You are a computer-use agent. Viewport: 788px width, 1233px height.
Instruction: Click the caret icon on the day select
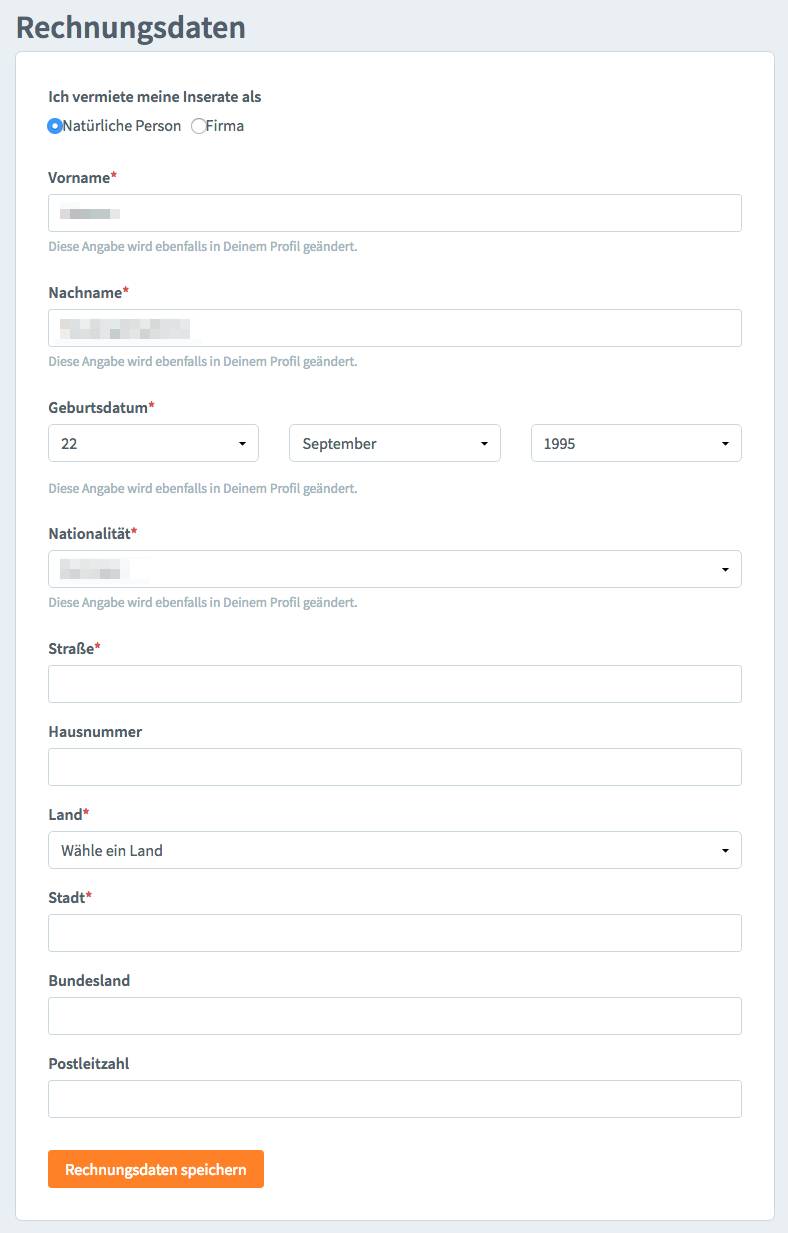(242, 444)
